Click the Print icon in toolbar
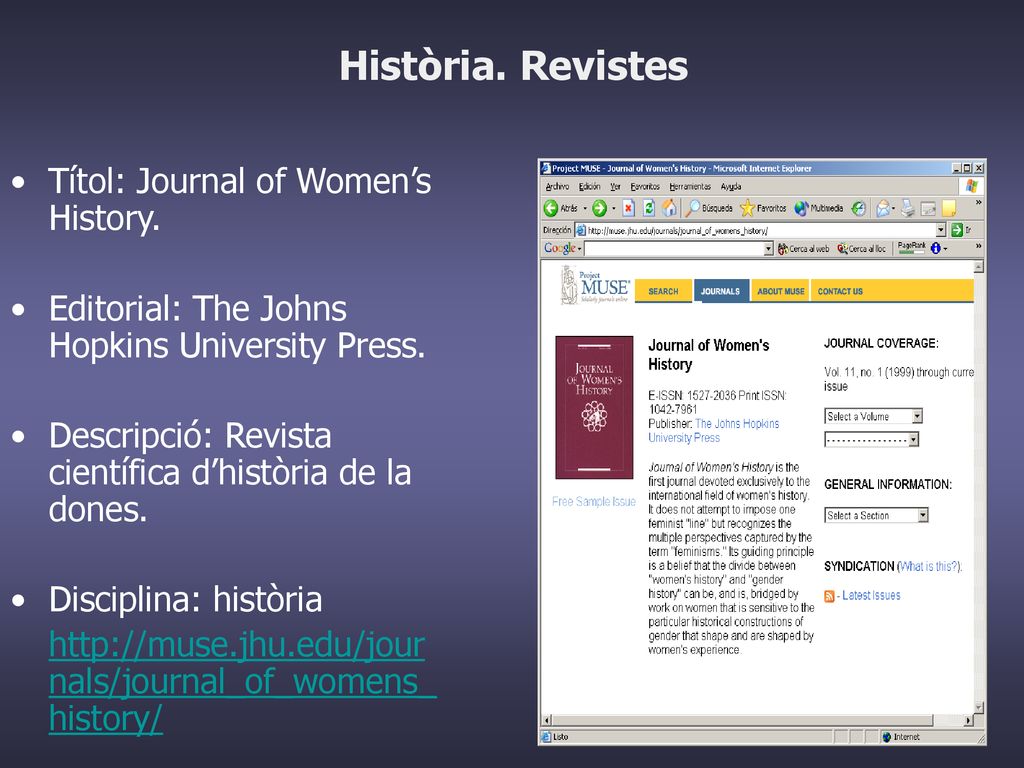The image size is (1024, 768). [908, 208]
